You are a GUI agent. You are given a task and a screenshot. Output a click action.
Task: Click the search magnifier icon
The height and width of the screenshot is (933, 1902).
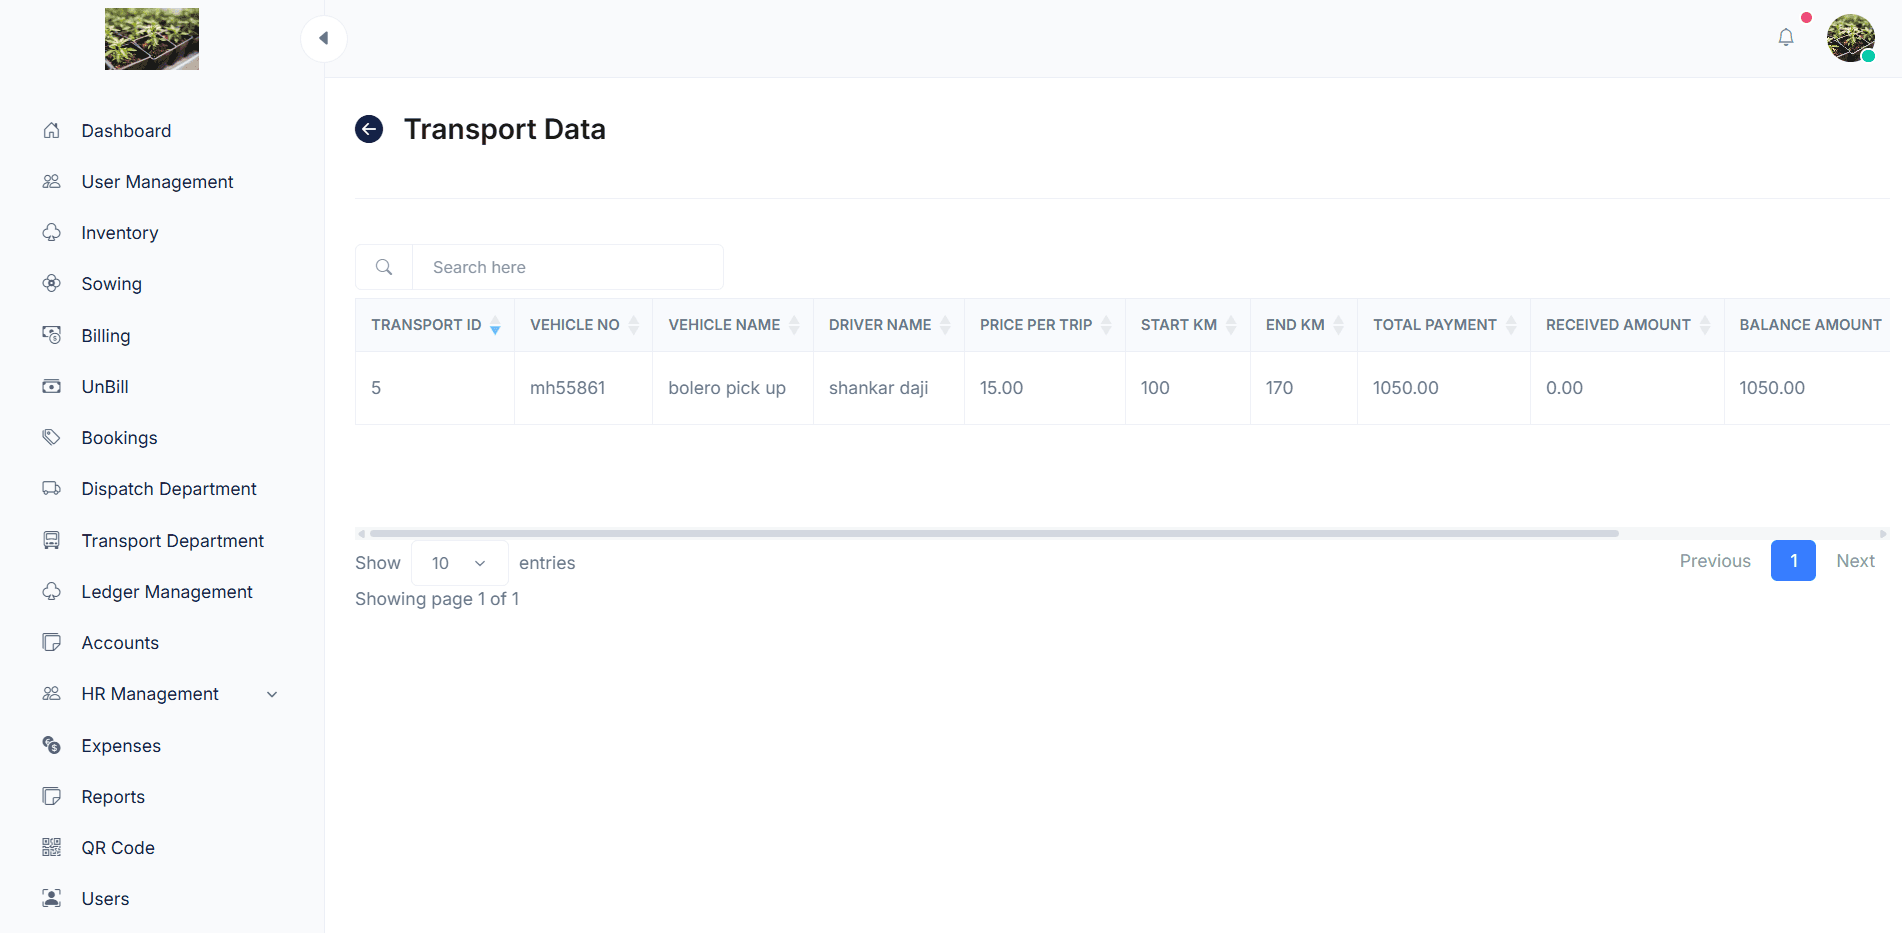pos(384,267)
